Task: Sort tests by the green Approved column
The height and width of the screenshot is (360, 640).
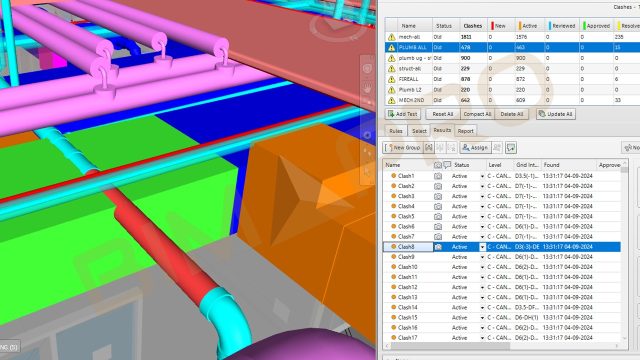Action: click(x=596, y=26)
